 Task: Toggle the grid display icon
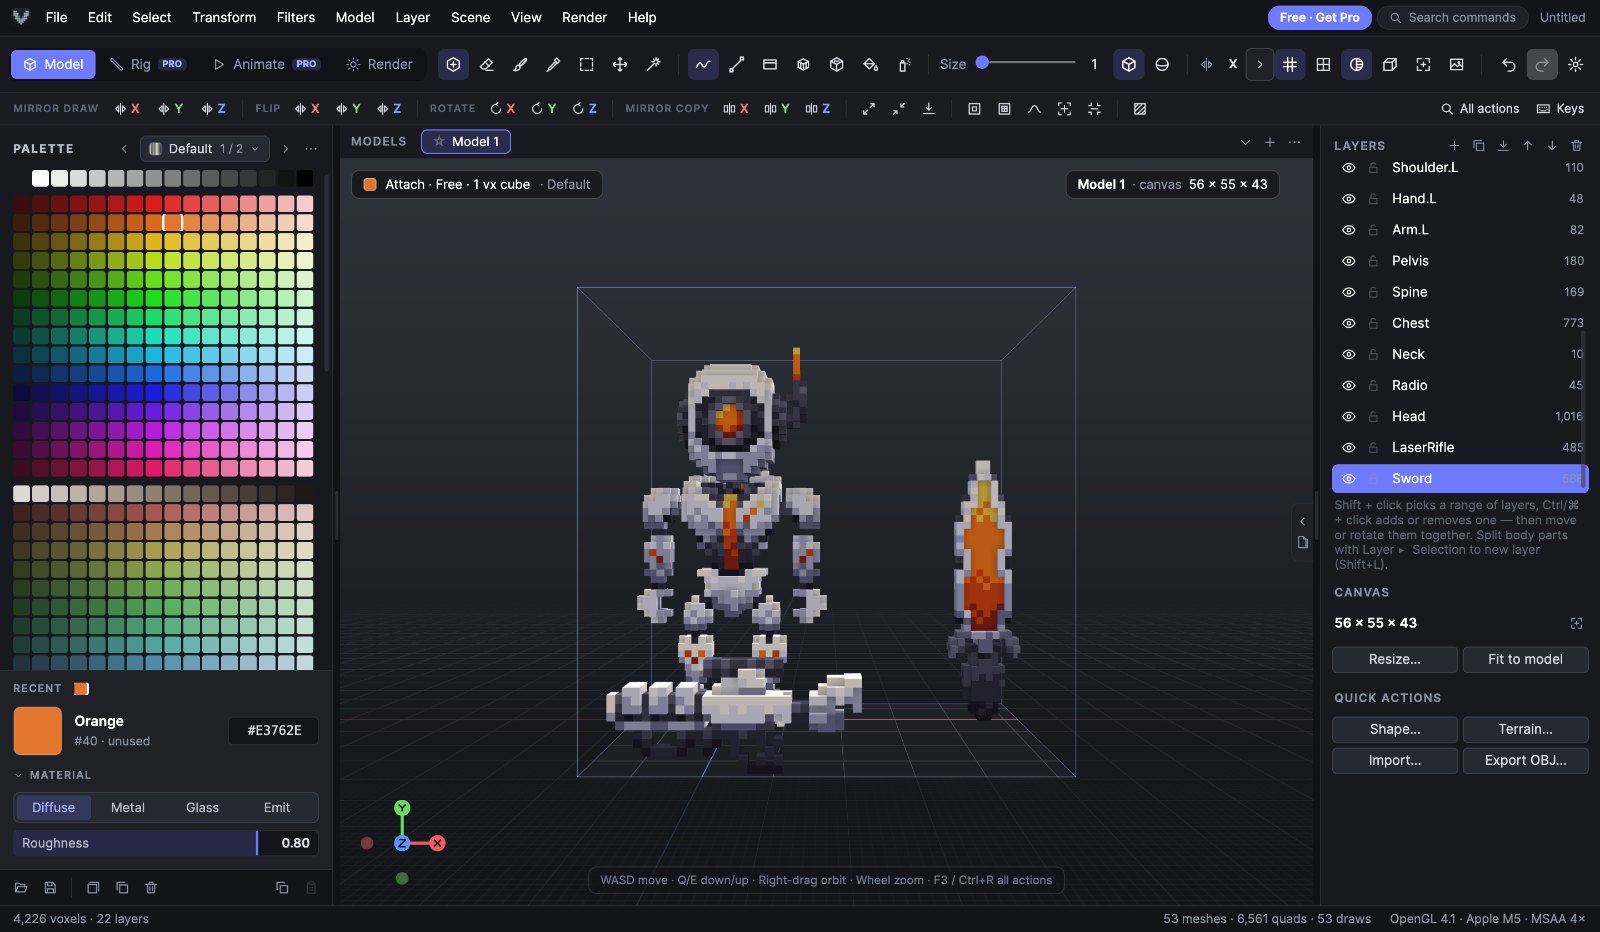coord(1290,64)
